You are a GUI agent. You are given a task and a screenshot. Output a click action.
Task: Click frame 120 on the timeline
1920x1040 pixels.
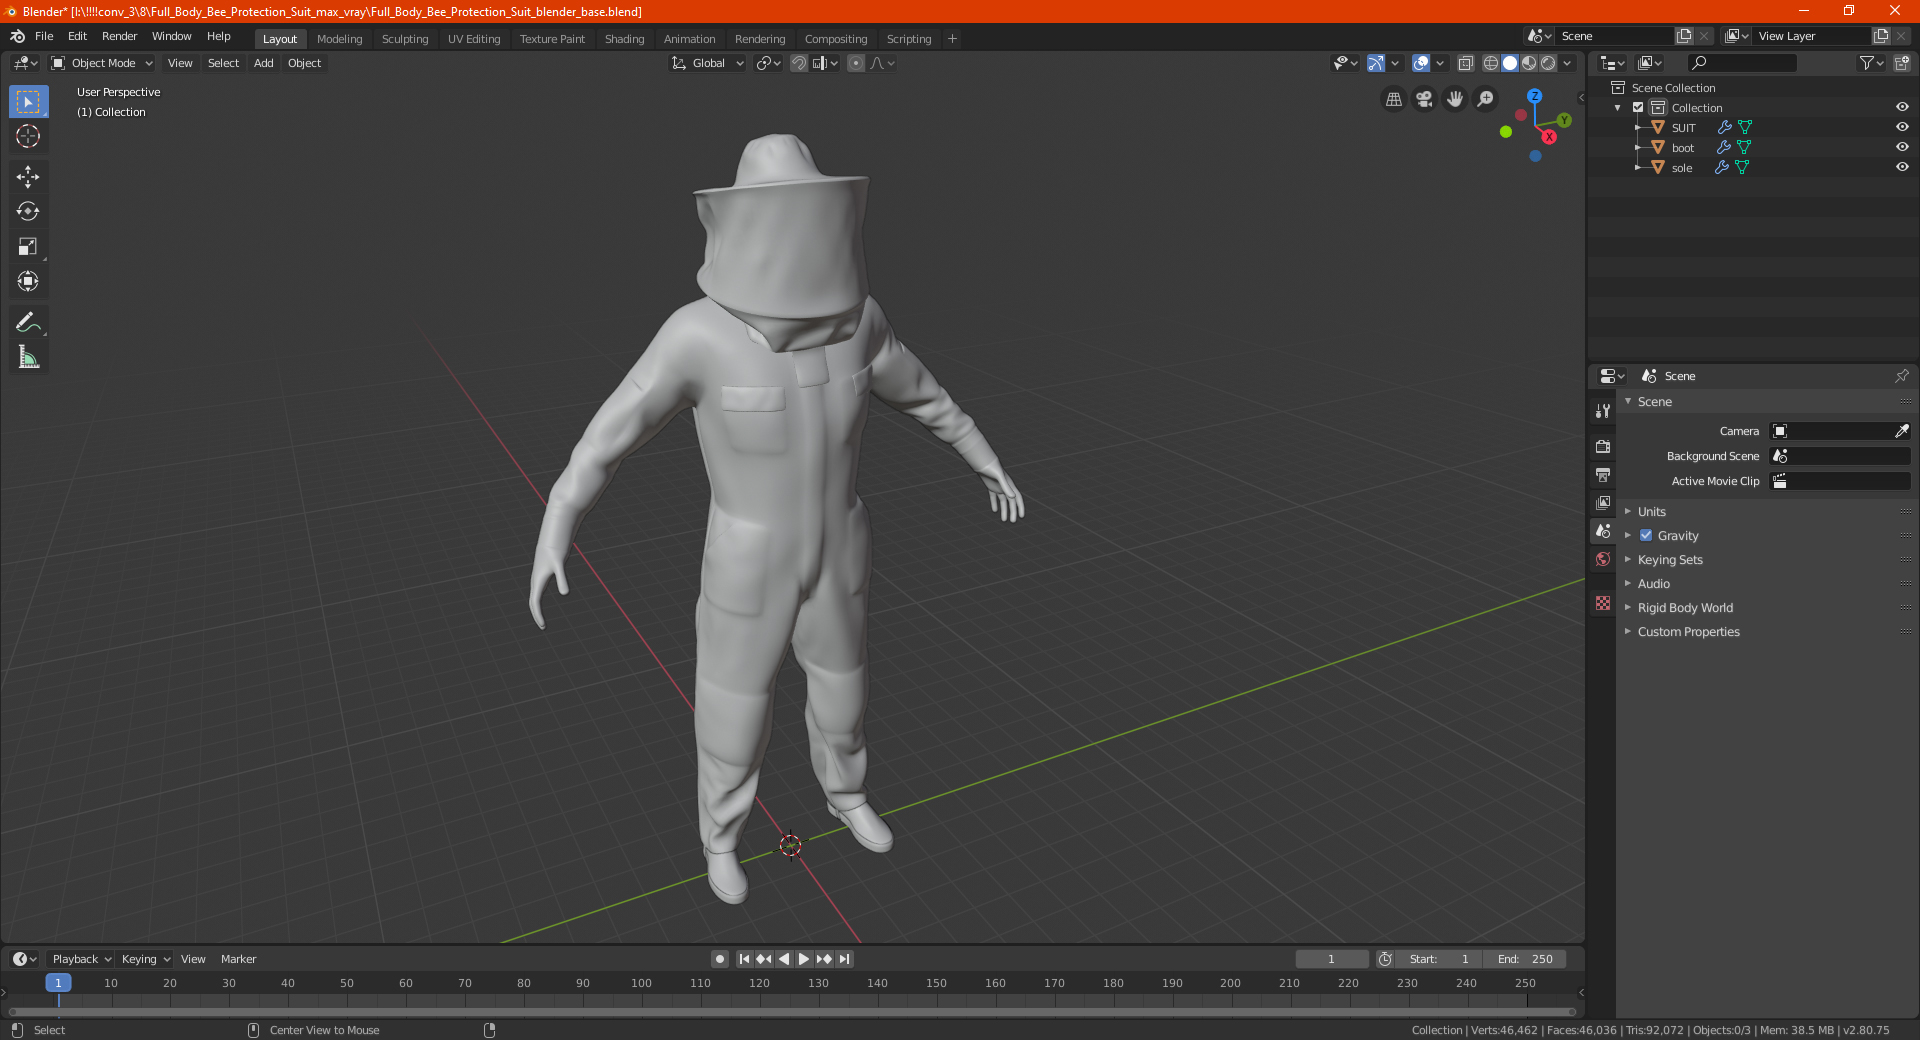[x=759, y=983]
